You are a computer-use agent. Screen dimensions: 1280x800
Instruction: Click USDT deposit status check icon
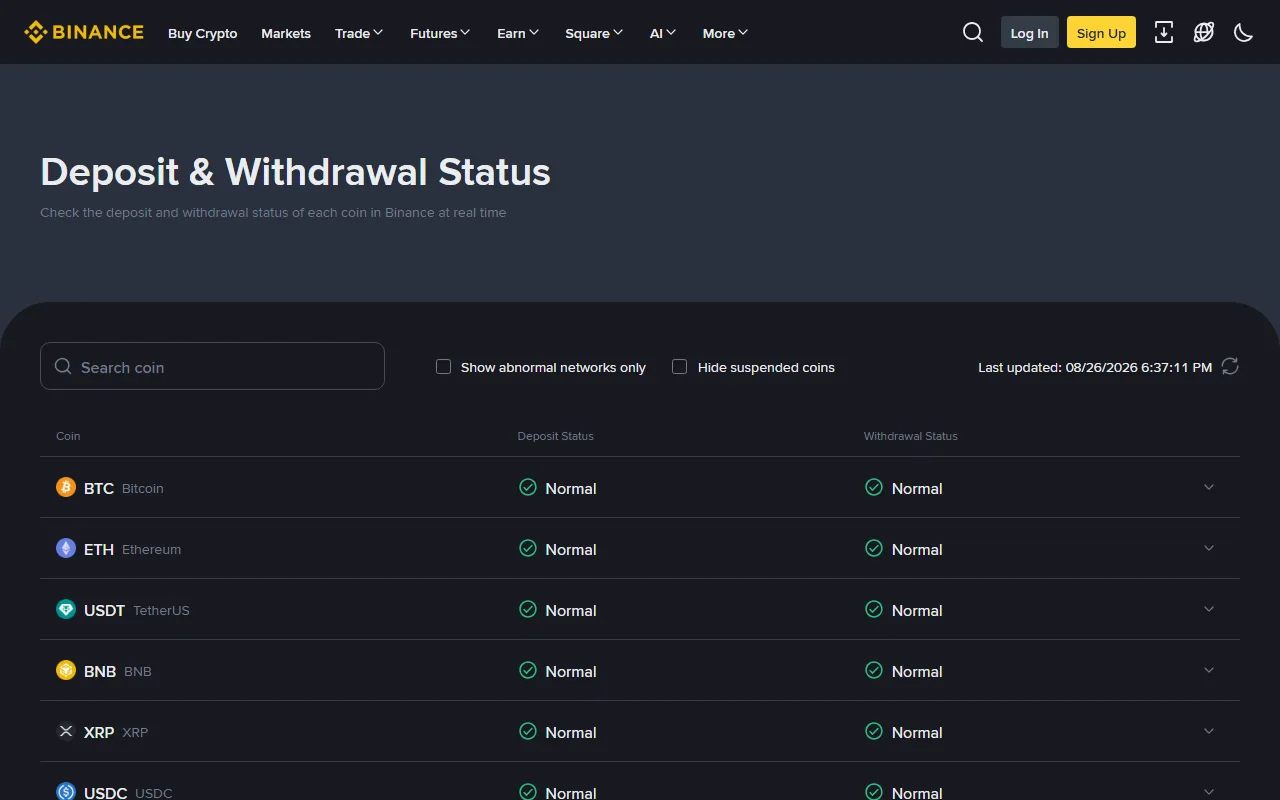[x=528, y=610]
